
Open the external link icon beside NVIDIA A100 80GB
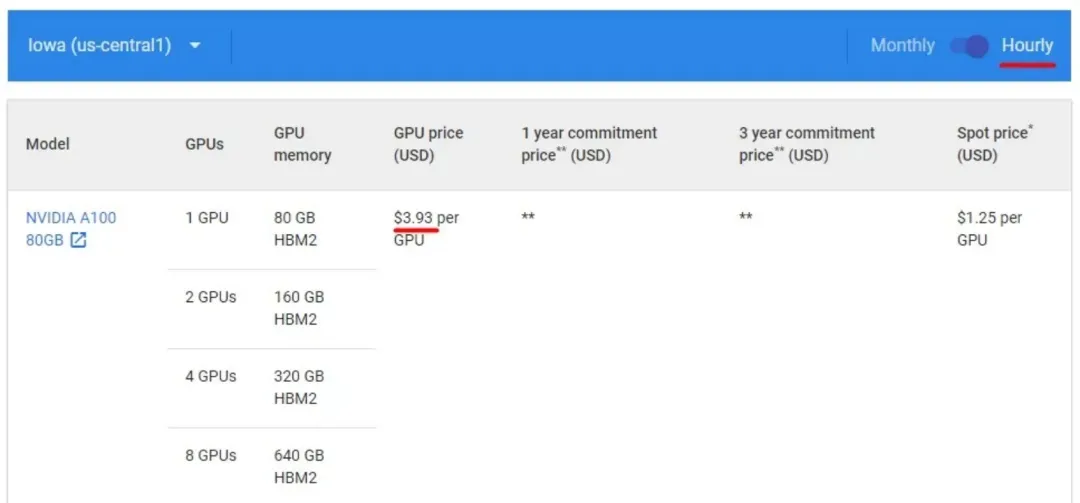(x=79, y=241)
